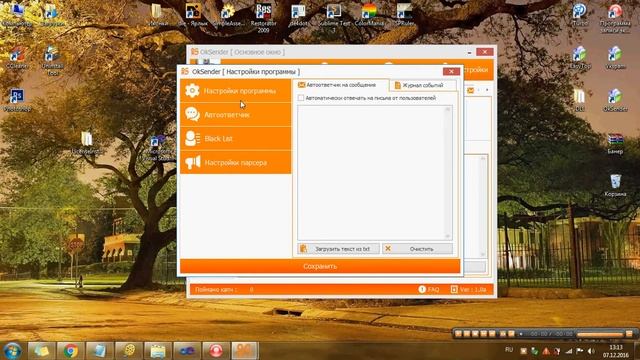
Task: Select the OkSender desktop shortcut
Action: click(x=615, y=100)
